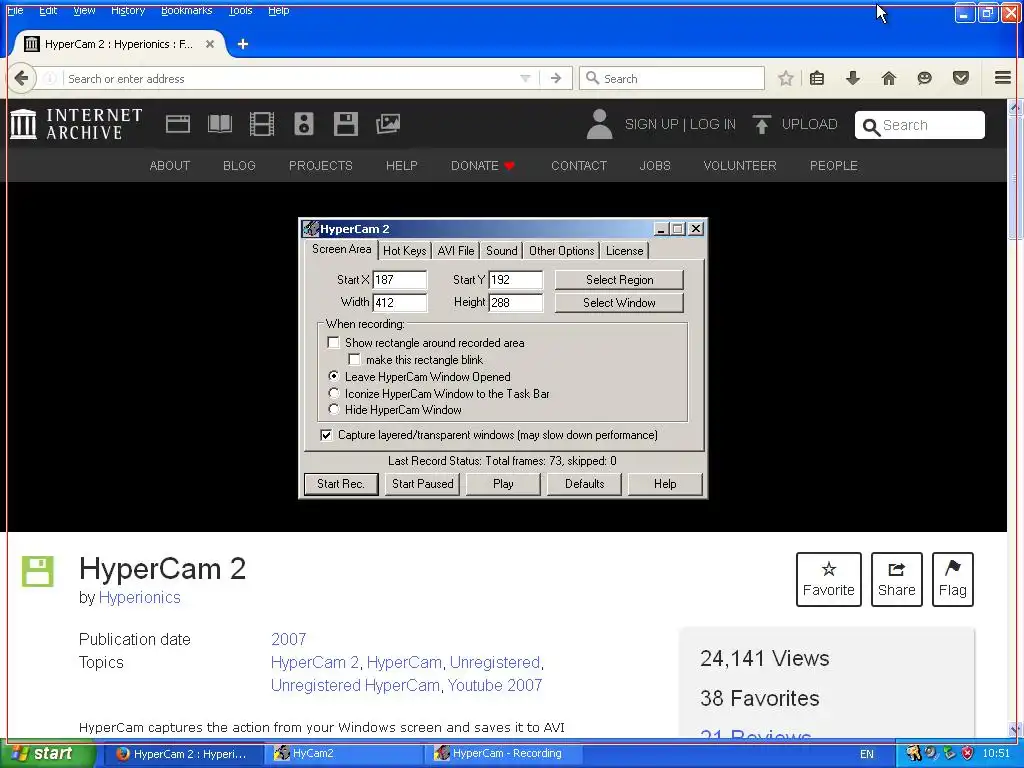This screenshot has width=1024, height=768.
Task: Click the Start X input field
Action: [400, 280]
